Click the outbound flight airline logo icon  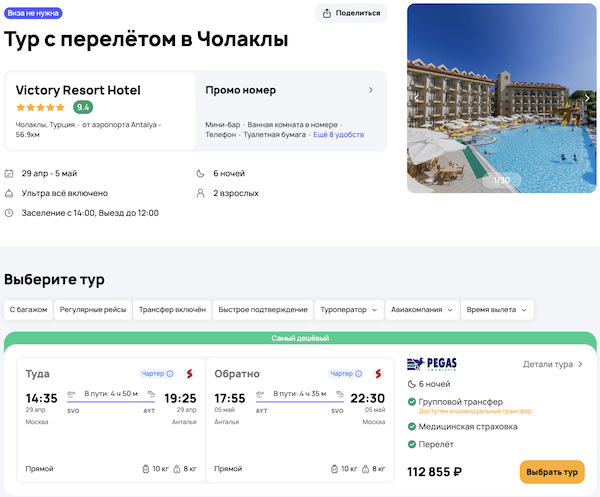pyautogui.click(x=187, y=374)
